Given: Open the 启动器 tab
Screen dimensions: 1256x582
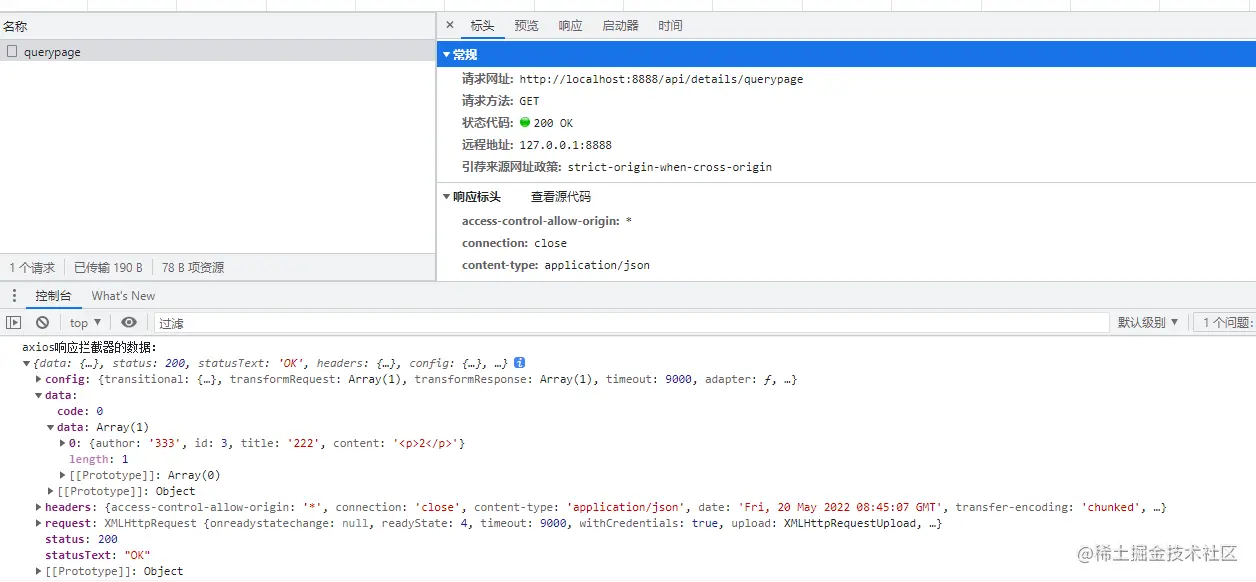Looking at the screenshot, I should coord(620,26).
